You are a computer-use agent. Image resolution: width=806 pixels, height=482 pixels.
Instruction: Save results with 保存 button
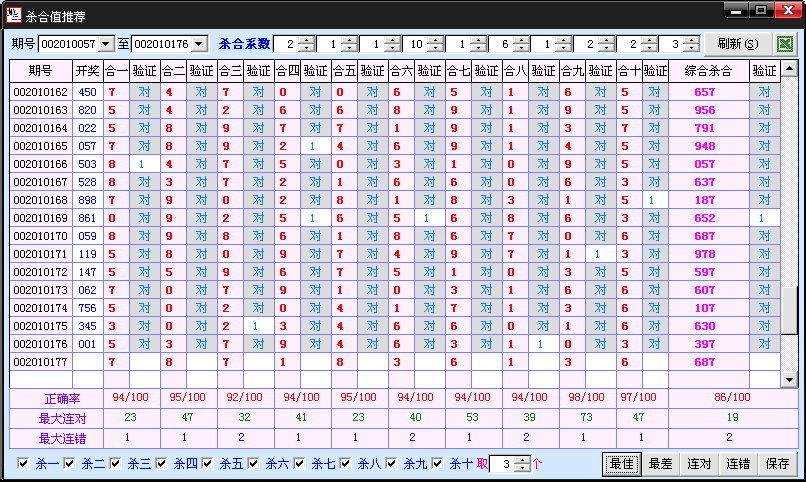pos(777,464)
